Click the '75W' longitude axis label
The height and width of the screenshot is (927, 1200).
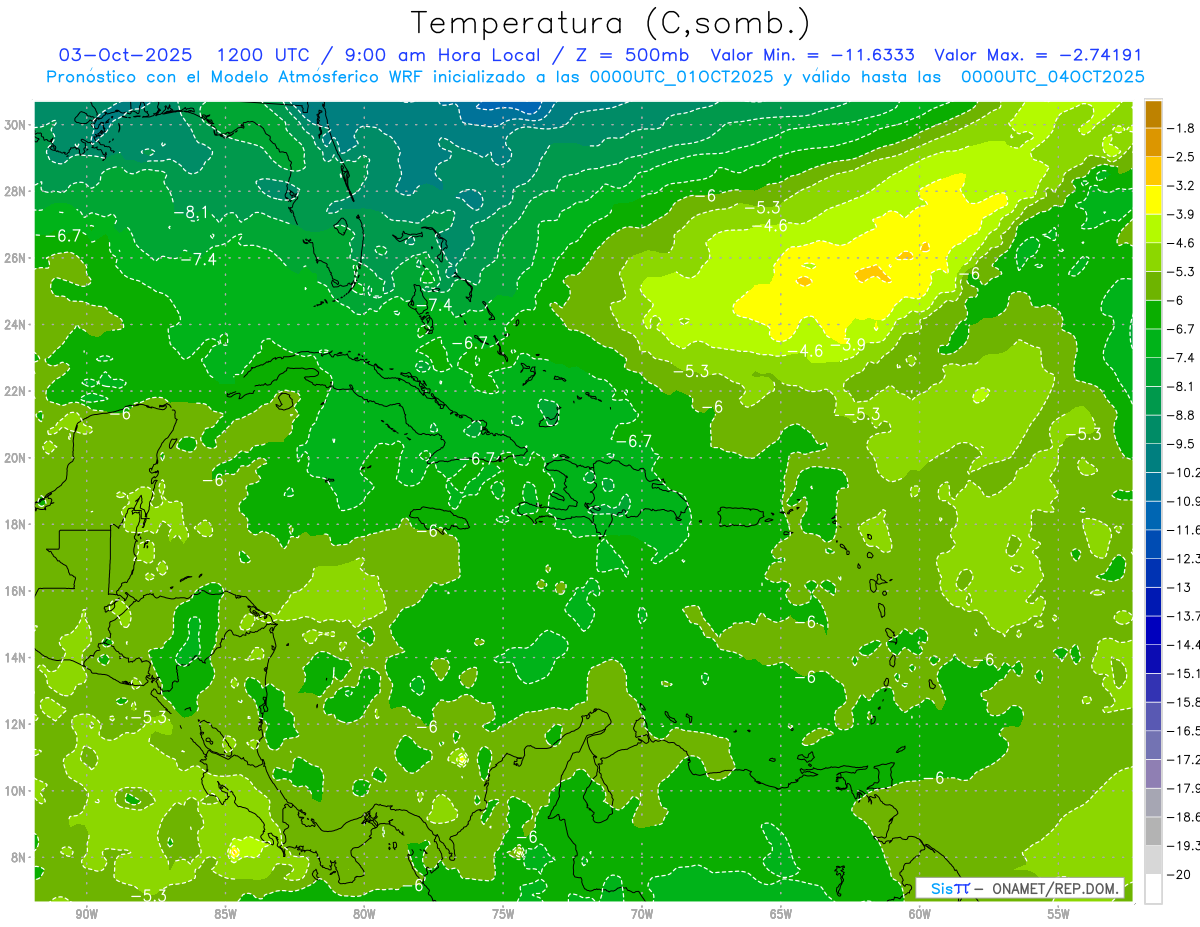point(503,914)
